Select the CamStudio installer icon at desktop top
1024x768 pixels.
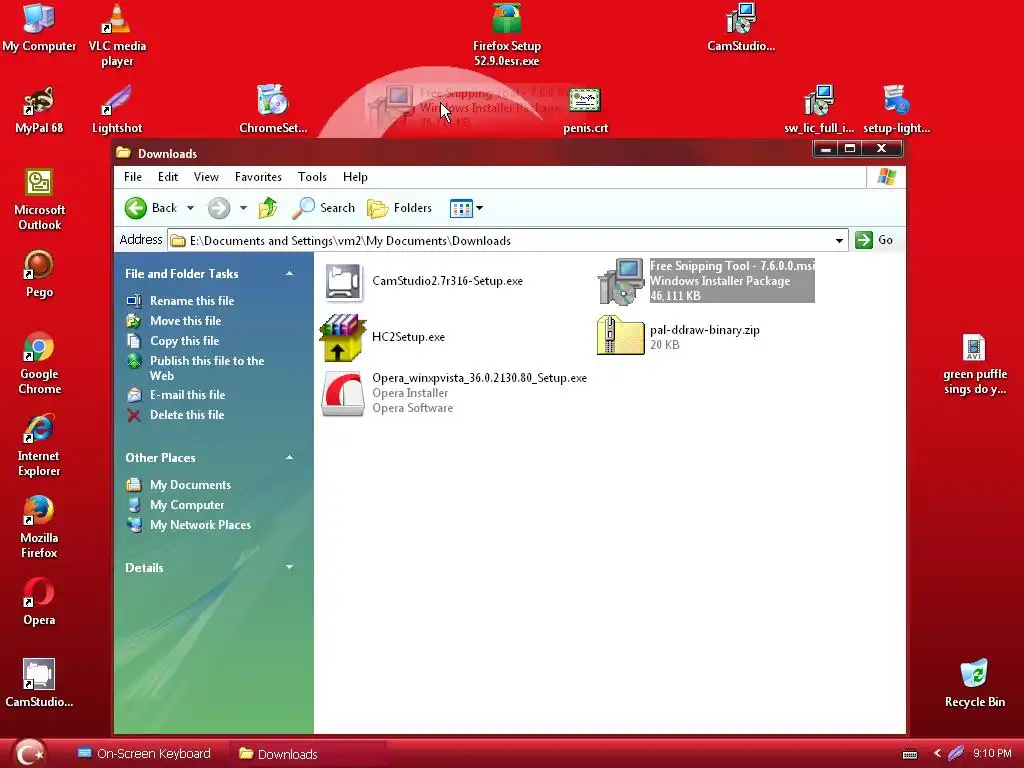pyautogui.click(x=741, y=27)
